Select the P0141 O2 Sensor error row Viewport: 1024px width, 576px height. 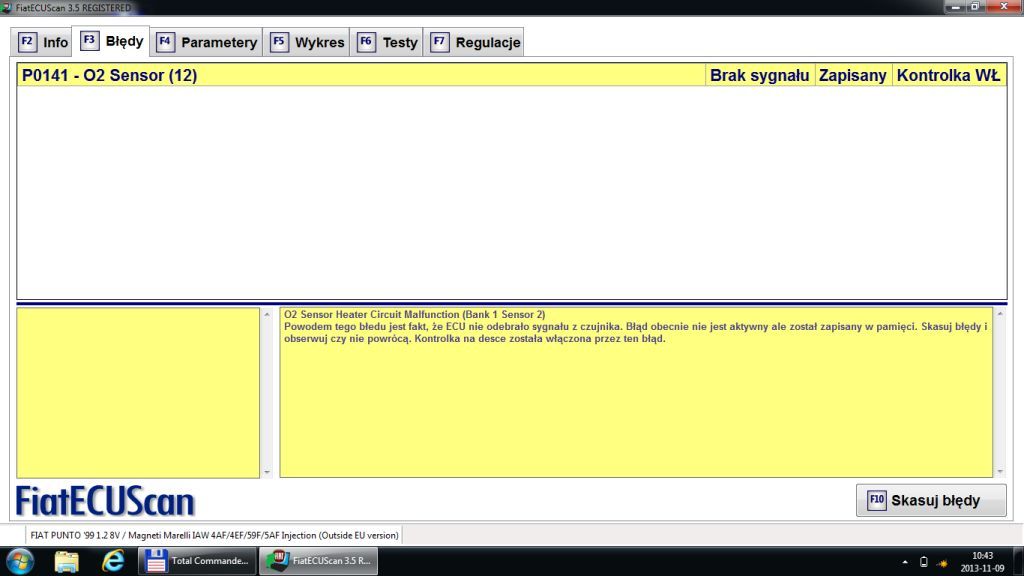(360, 75)
